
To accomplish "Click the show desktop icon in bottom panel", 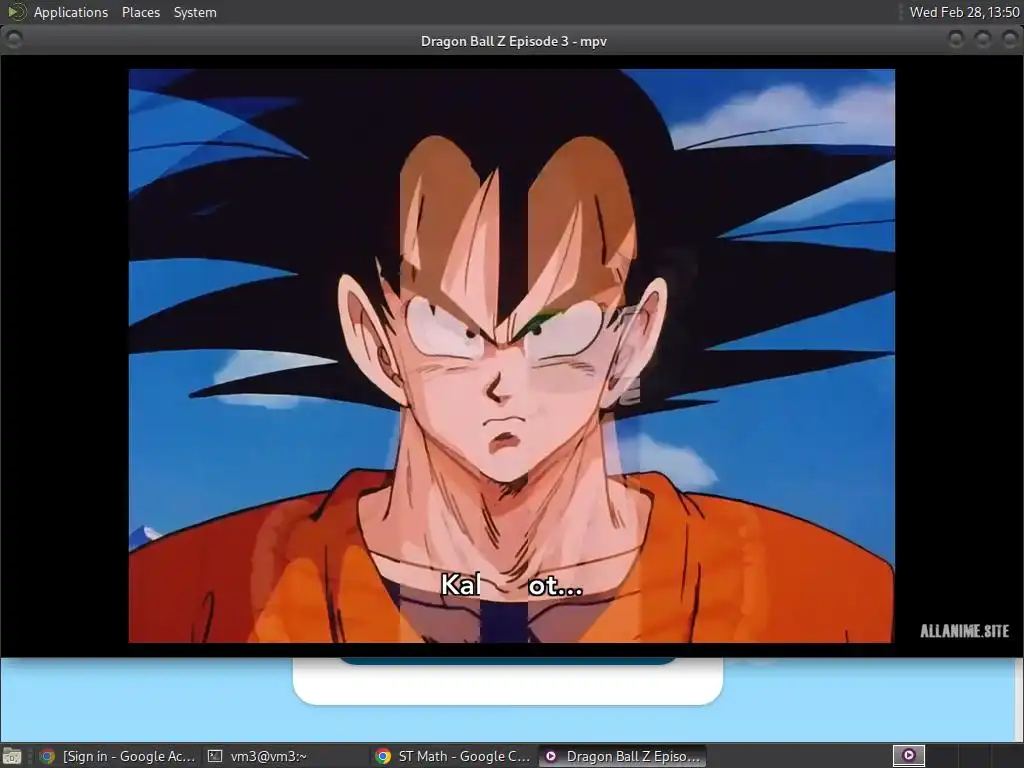I will click(x=12, y=756).
